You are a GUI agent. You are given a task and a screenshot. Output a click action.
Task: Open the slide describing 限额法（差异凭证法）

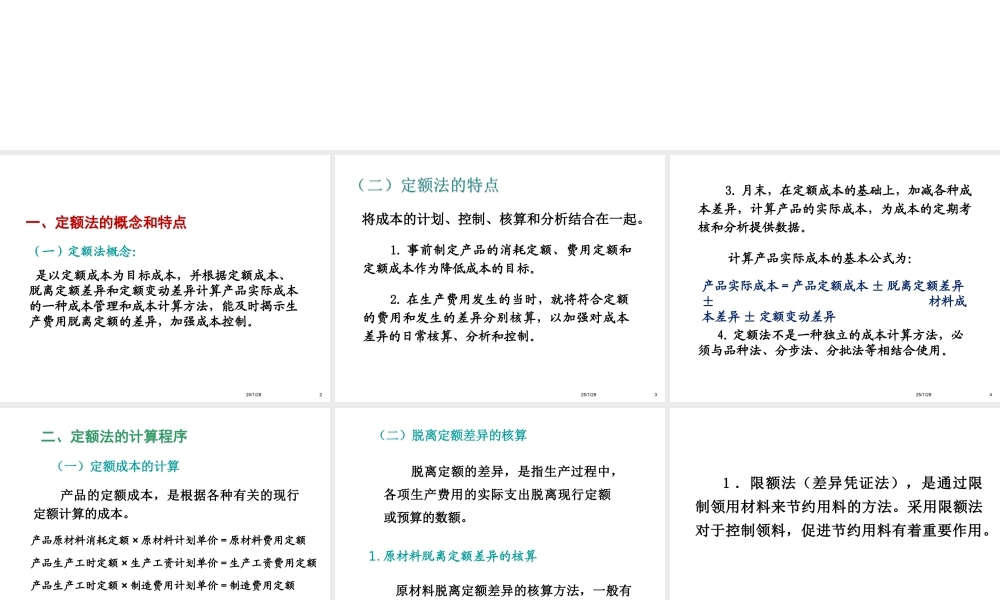(833, 500)
